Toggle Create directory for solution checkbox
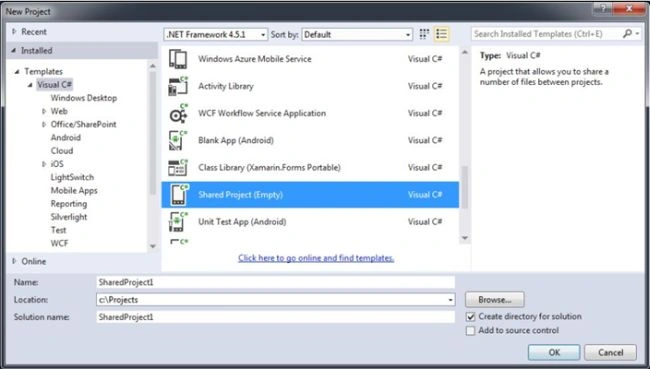Screen dimensions: 650x369 [471, 317]
